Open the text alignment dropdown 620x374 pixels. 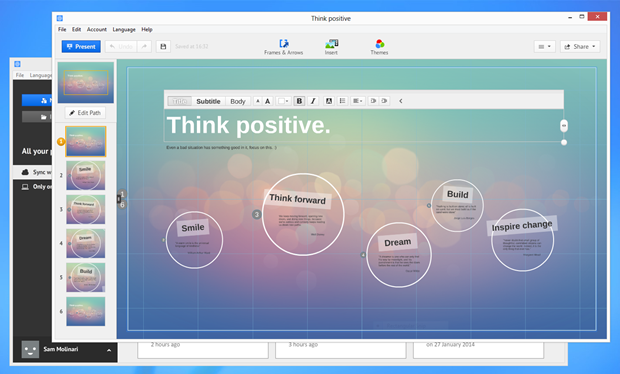click(x=357, y=101)
